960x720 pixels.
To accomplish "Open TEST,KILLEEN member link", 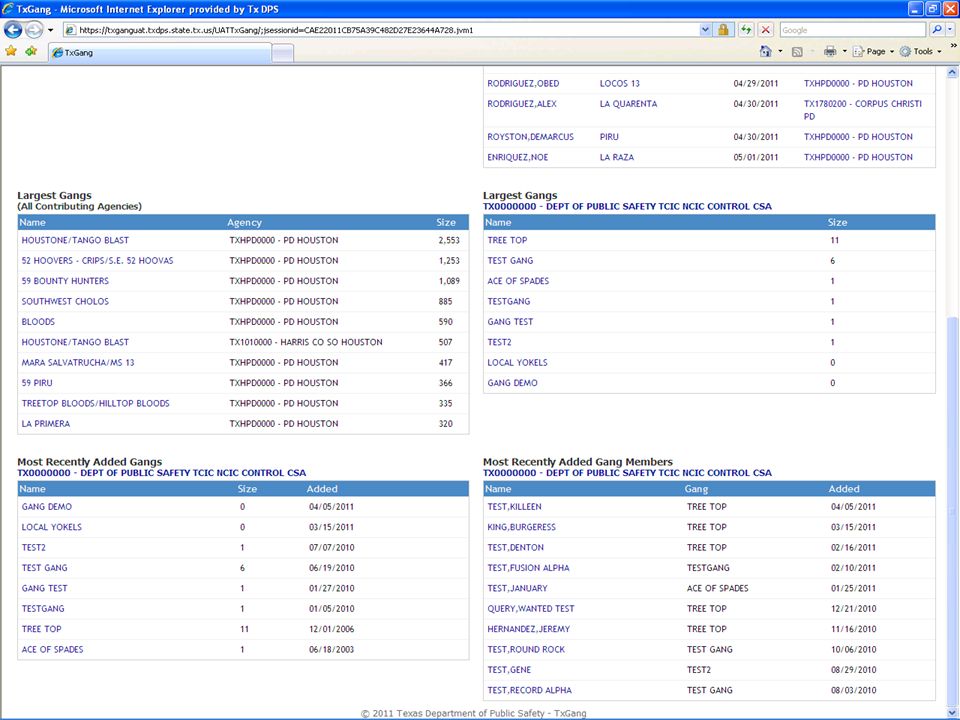I will pos(514,506).
